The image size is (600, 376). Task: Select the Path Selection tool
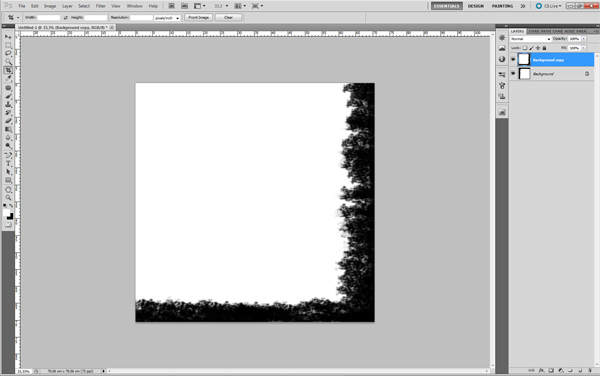8,172
